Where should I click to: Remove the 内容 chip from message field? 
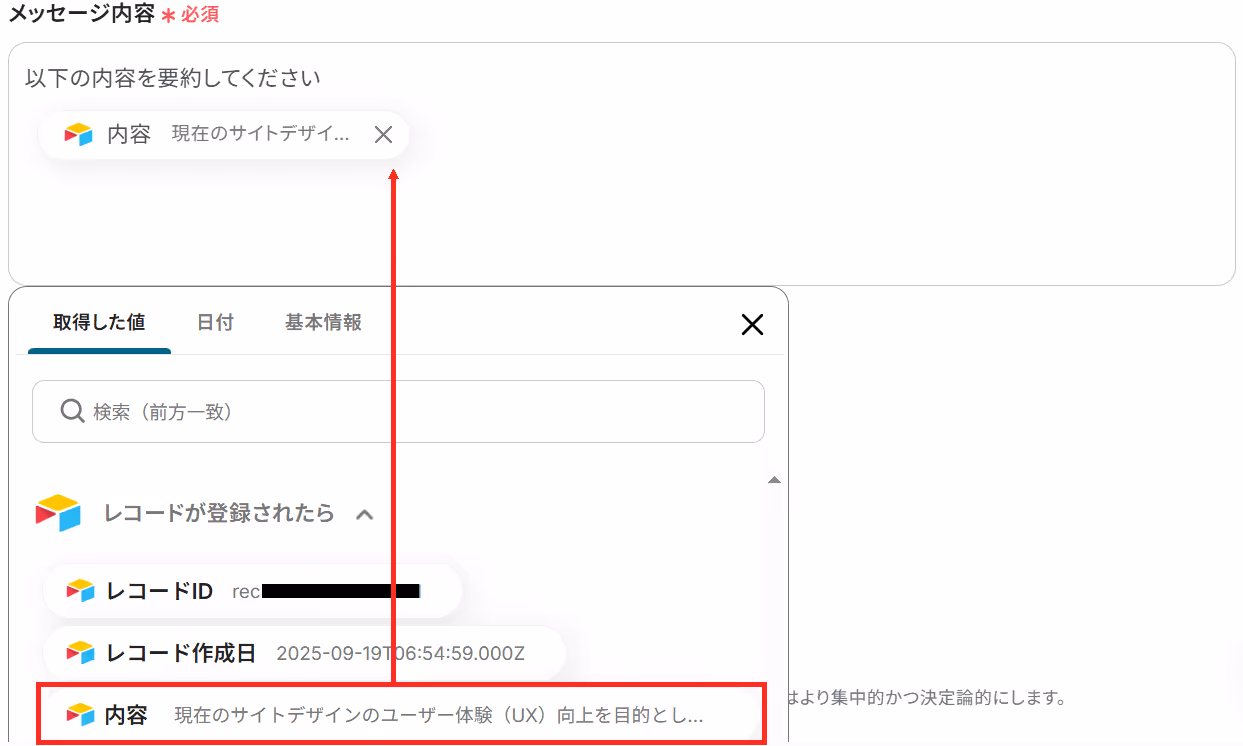383,135
